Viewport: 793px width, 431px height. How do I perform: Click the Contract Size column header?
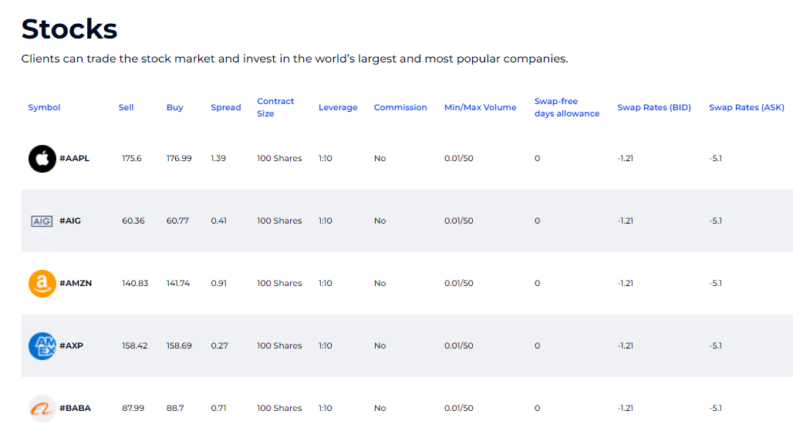[275, 107]
